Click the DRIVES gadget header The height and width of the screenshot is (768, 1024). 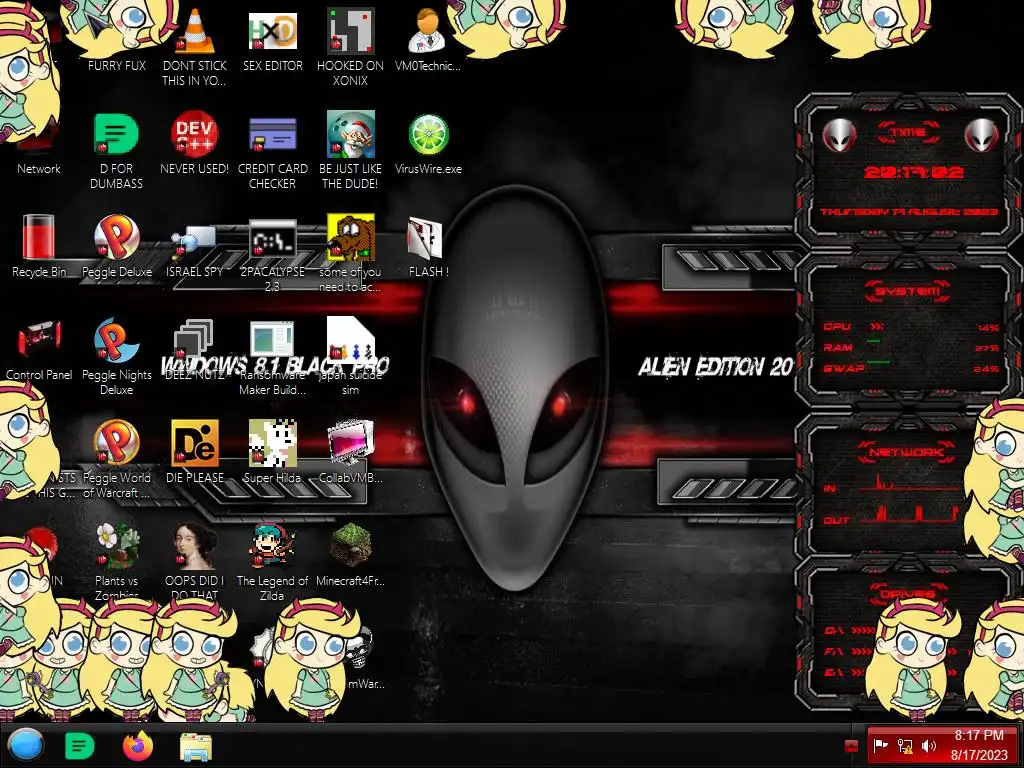click(908, 594)
